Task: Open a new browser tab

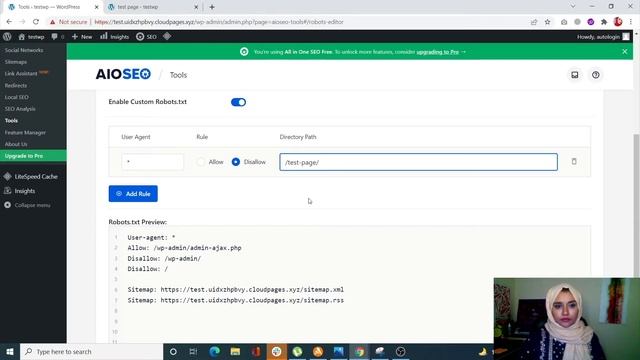Action: tap(212, 7)
